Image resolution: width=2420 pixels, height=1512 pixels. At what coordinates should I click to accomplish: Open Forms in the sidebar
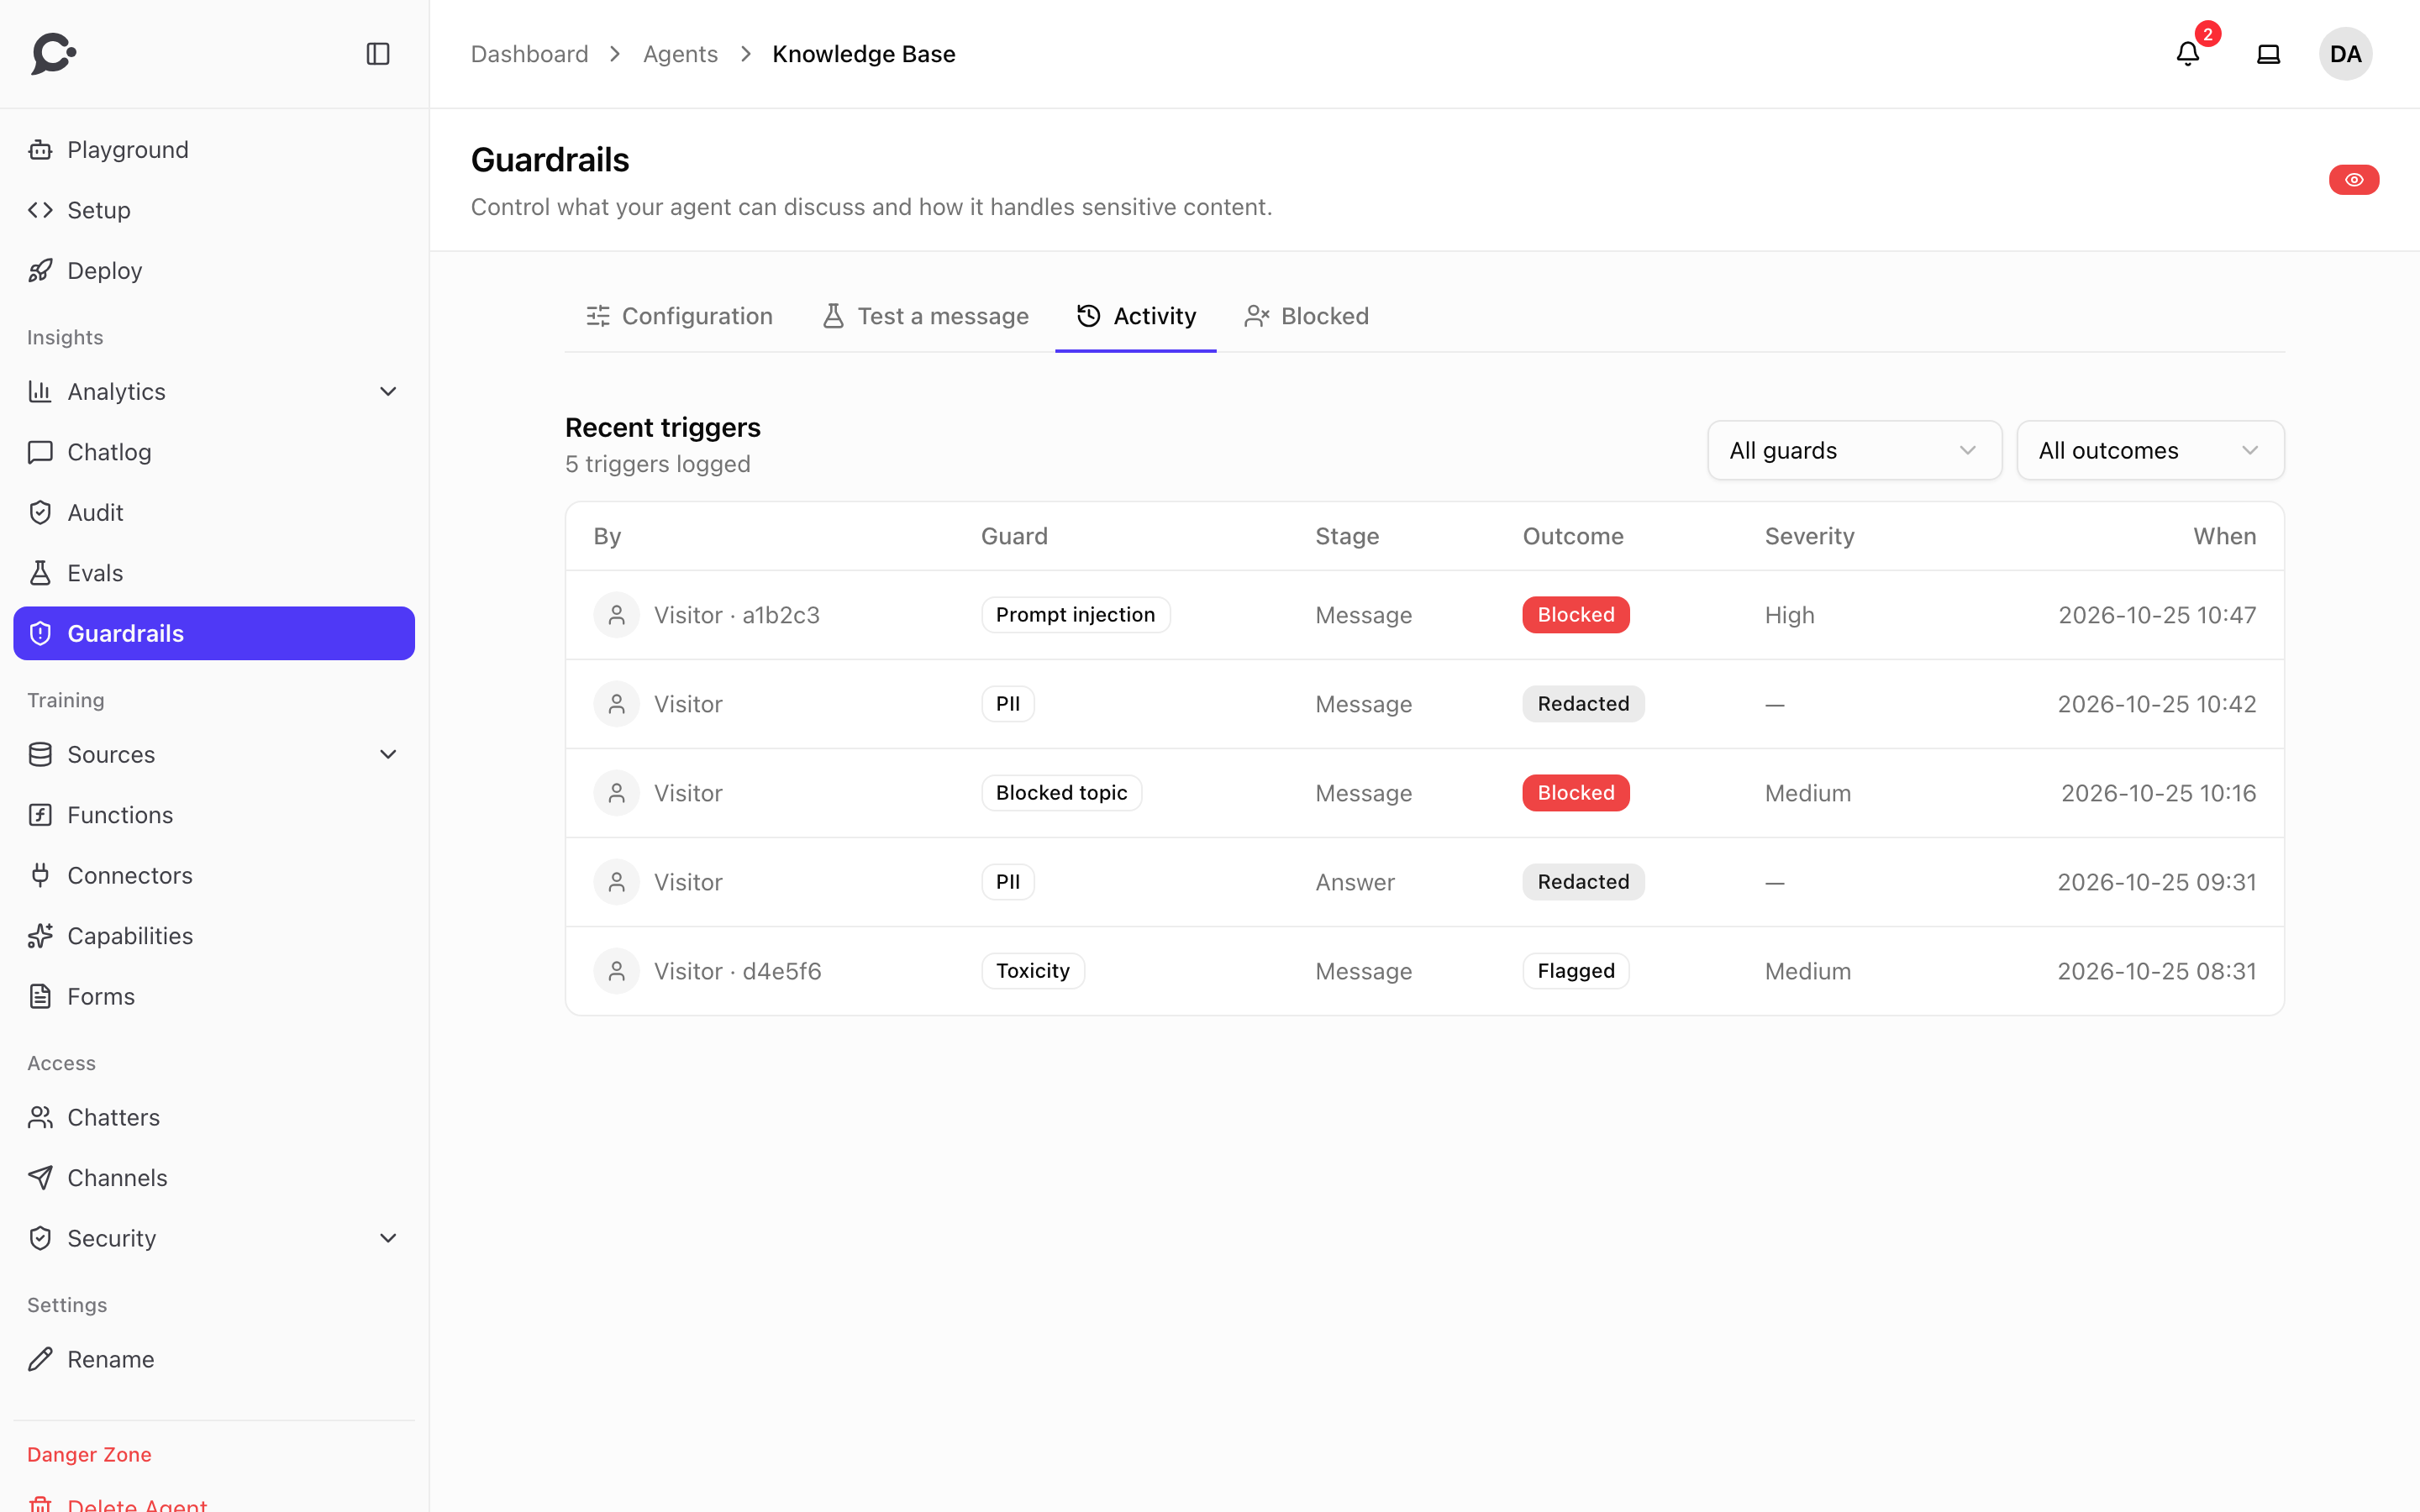[214, 996]
